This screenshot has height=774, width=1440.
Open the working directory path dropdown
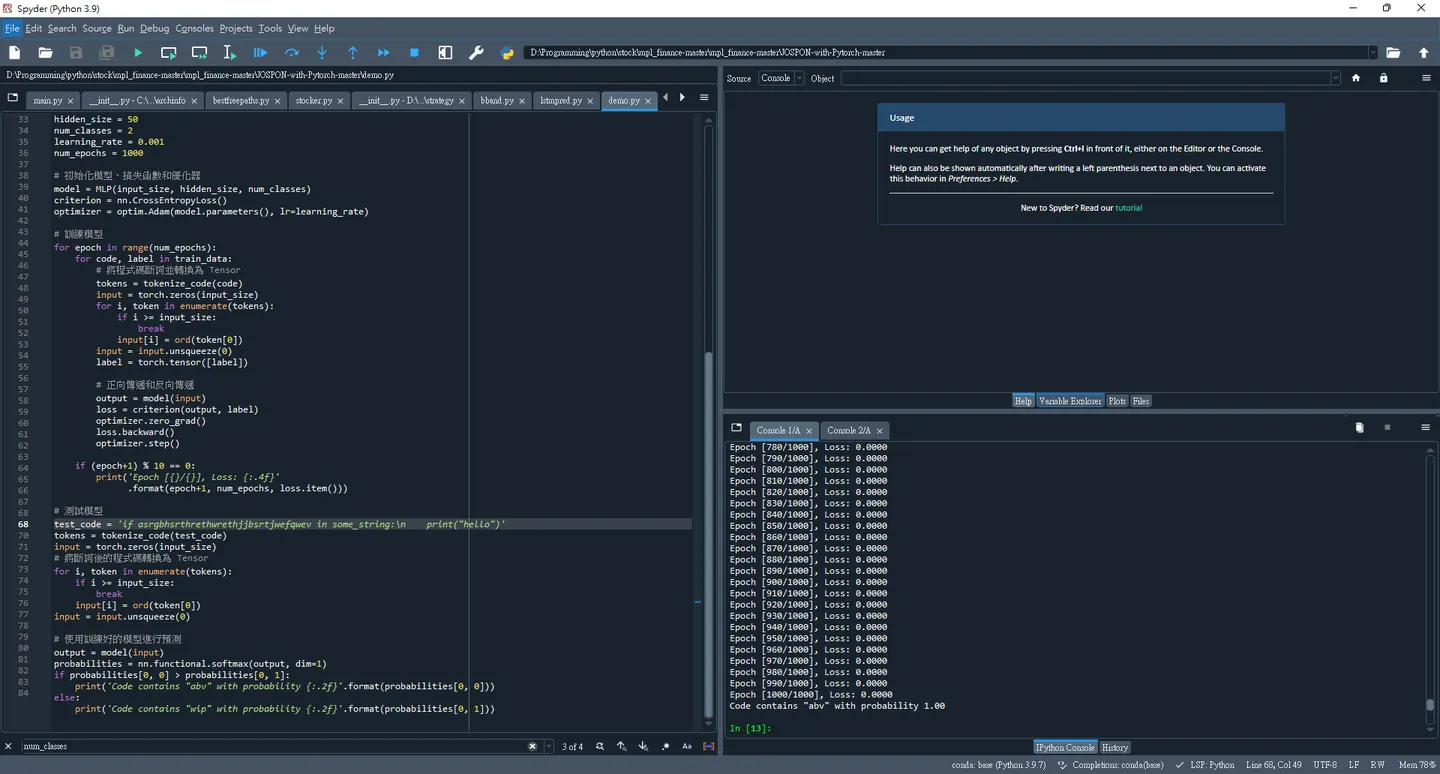click(1372, 53)
